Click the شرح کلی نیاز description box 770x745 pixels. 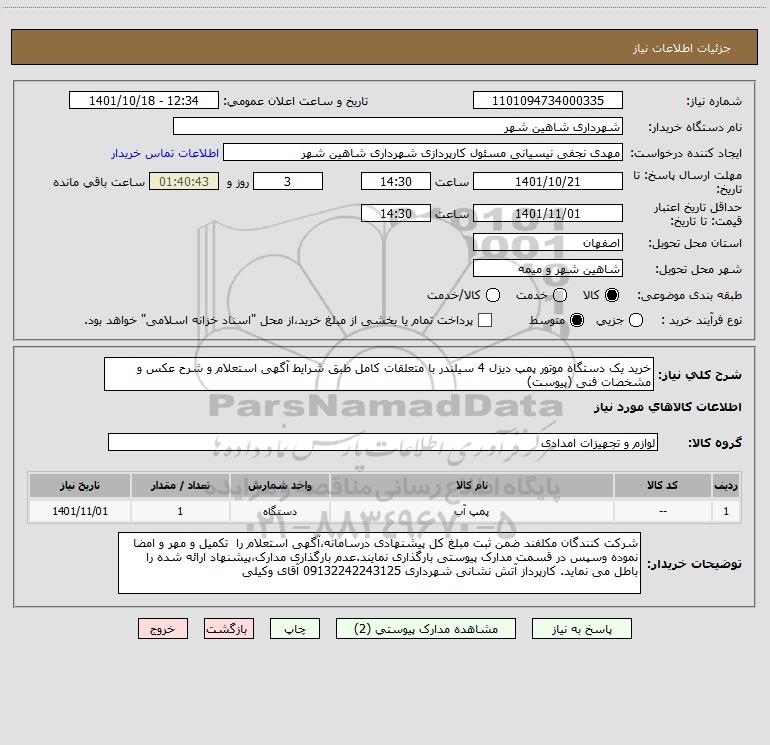(x=379, y=374)
